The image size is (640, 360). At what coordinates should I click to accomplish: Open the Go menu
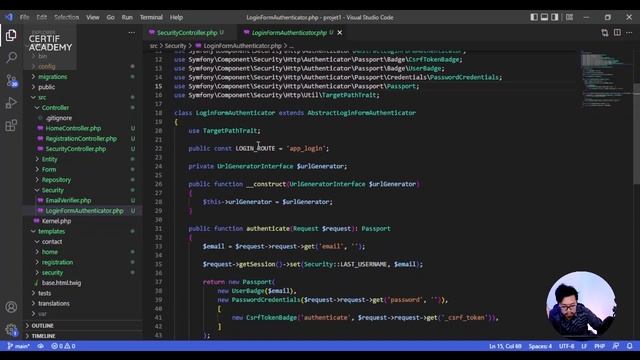pos(111,17)
